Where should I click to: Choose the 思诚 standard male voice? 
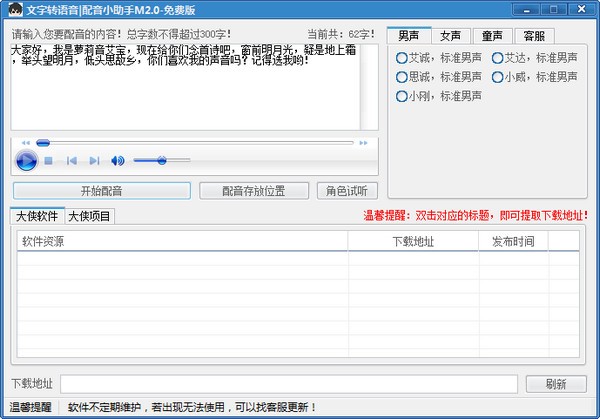[402, 77]
